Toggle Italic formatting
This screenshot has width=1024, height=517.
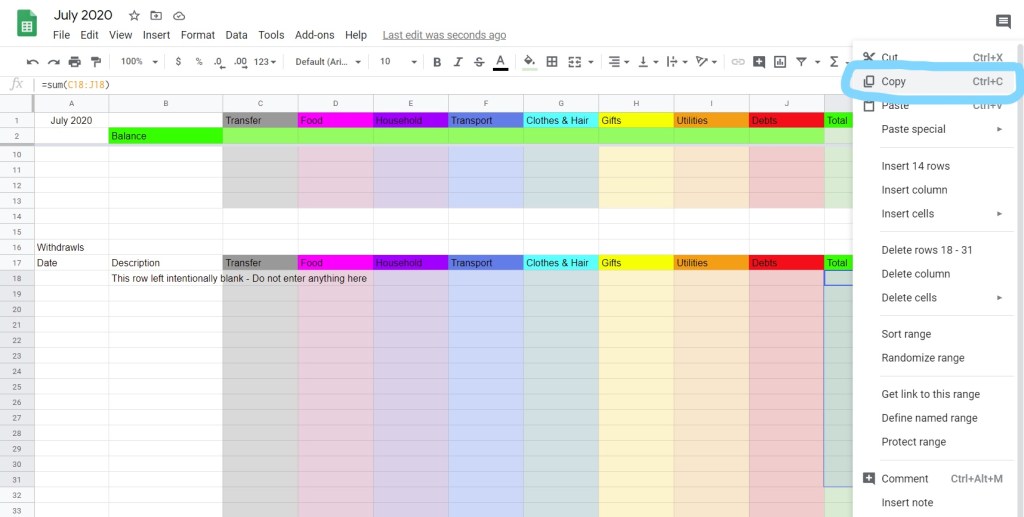click(458, 62)
